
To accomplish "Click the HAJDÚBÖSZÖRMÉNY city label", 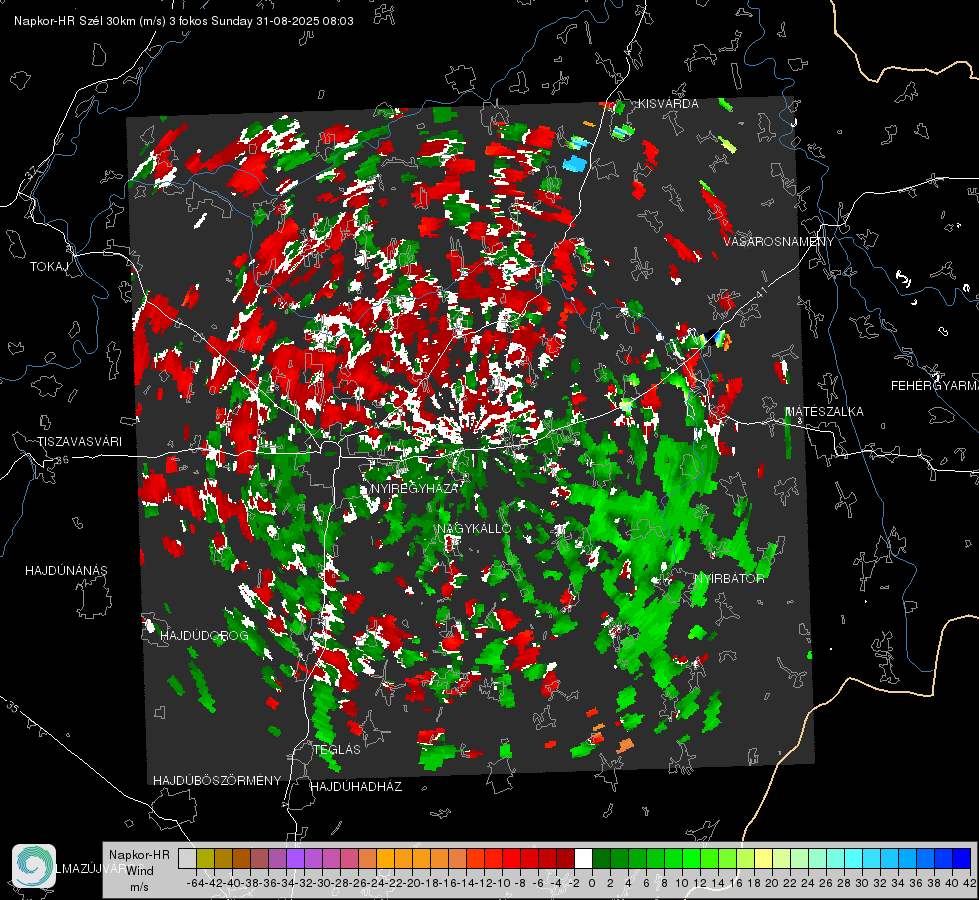I will coord(217,781).
